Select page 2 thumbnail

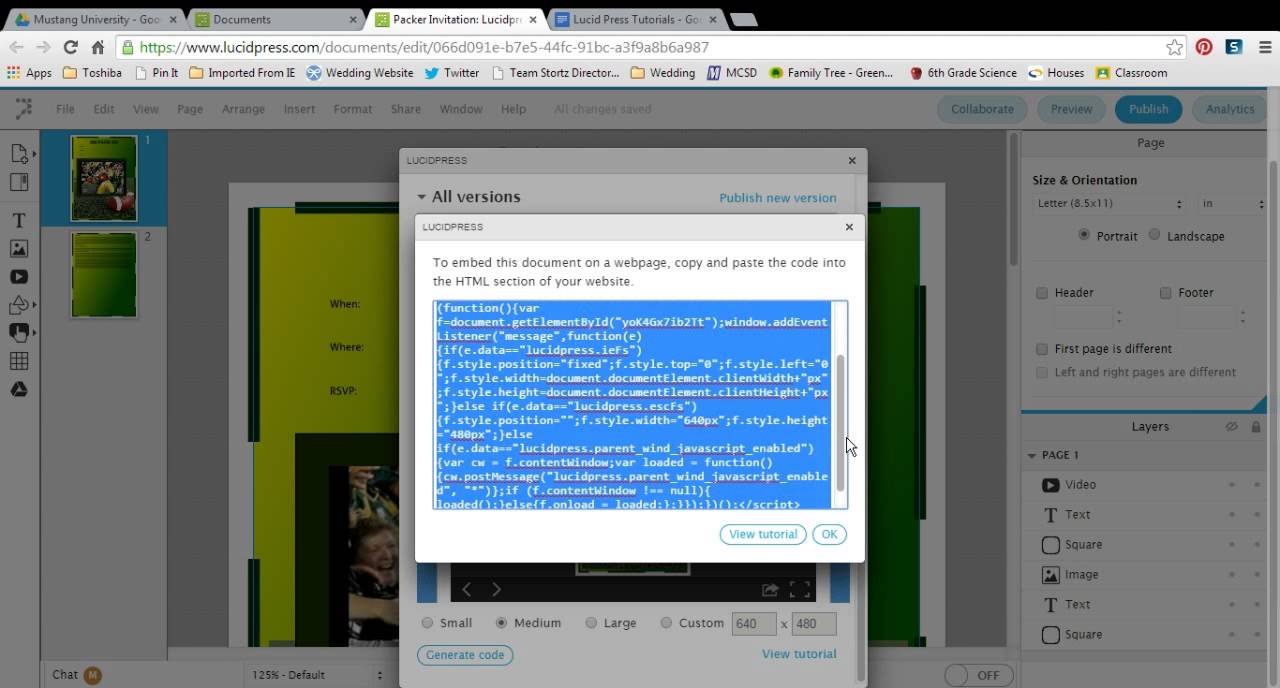tap(104, 274)
